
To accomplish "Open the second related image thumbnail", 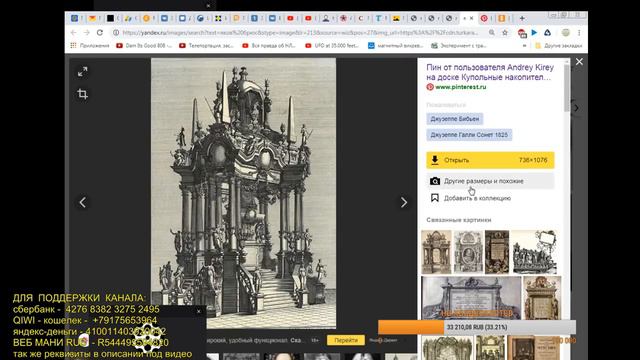I will 468,252.
